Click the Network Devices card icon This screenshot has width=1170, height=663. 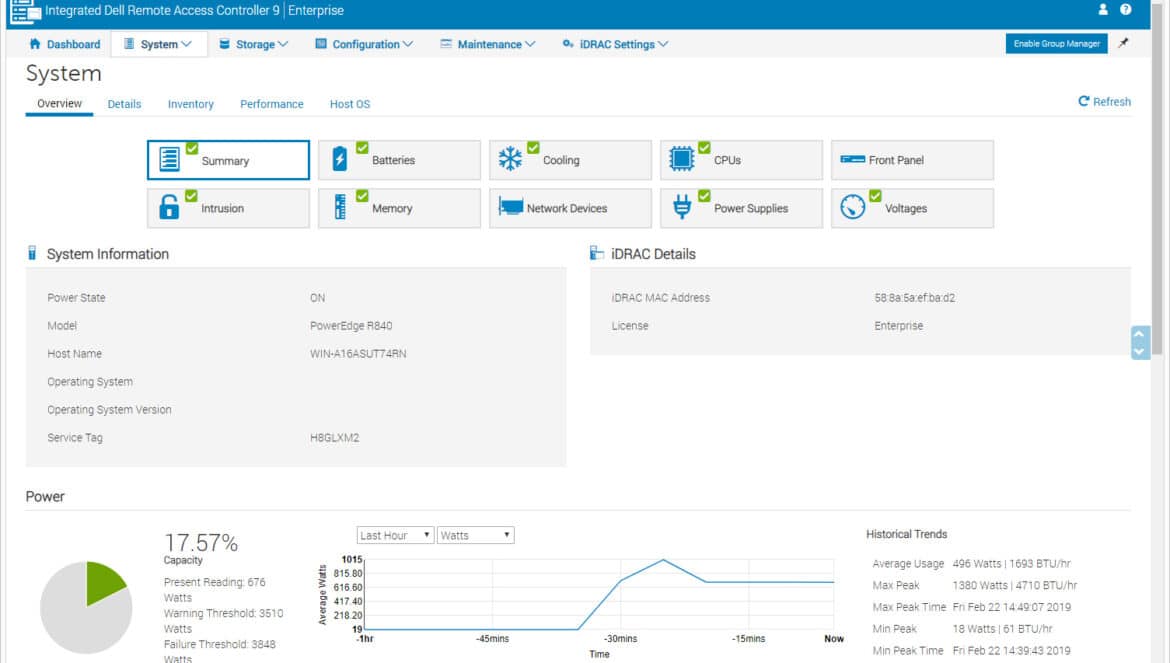click(510, 207)
